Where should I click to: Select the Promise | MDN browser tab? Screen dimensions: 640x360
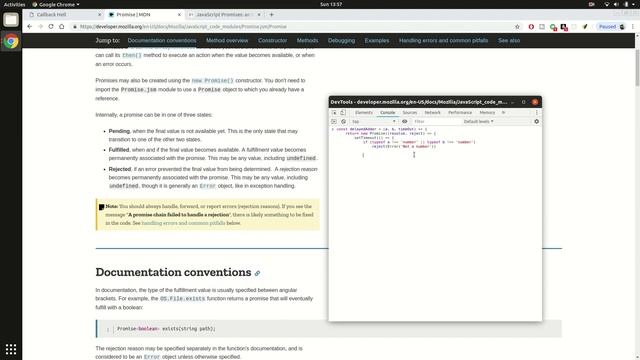click(x=144, y=15)
